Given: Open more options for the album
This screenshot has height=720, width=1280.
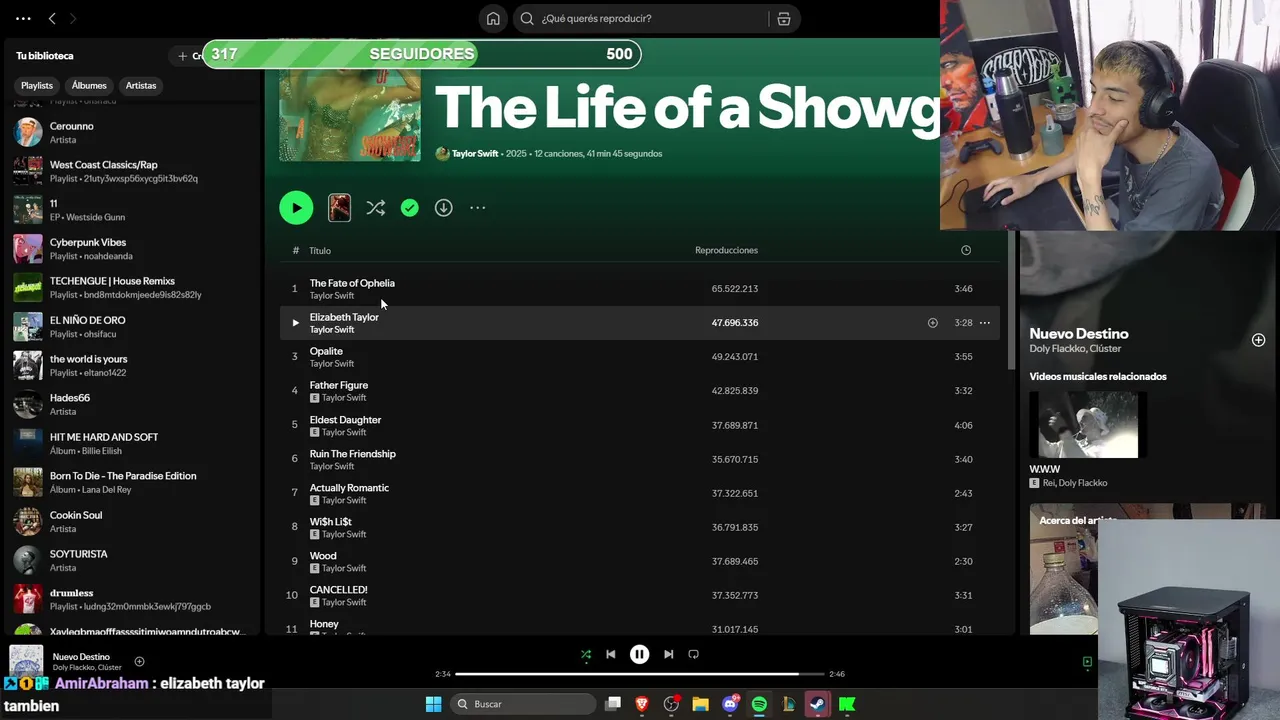Looking at the screenshot, I should 478,208.
